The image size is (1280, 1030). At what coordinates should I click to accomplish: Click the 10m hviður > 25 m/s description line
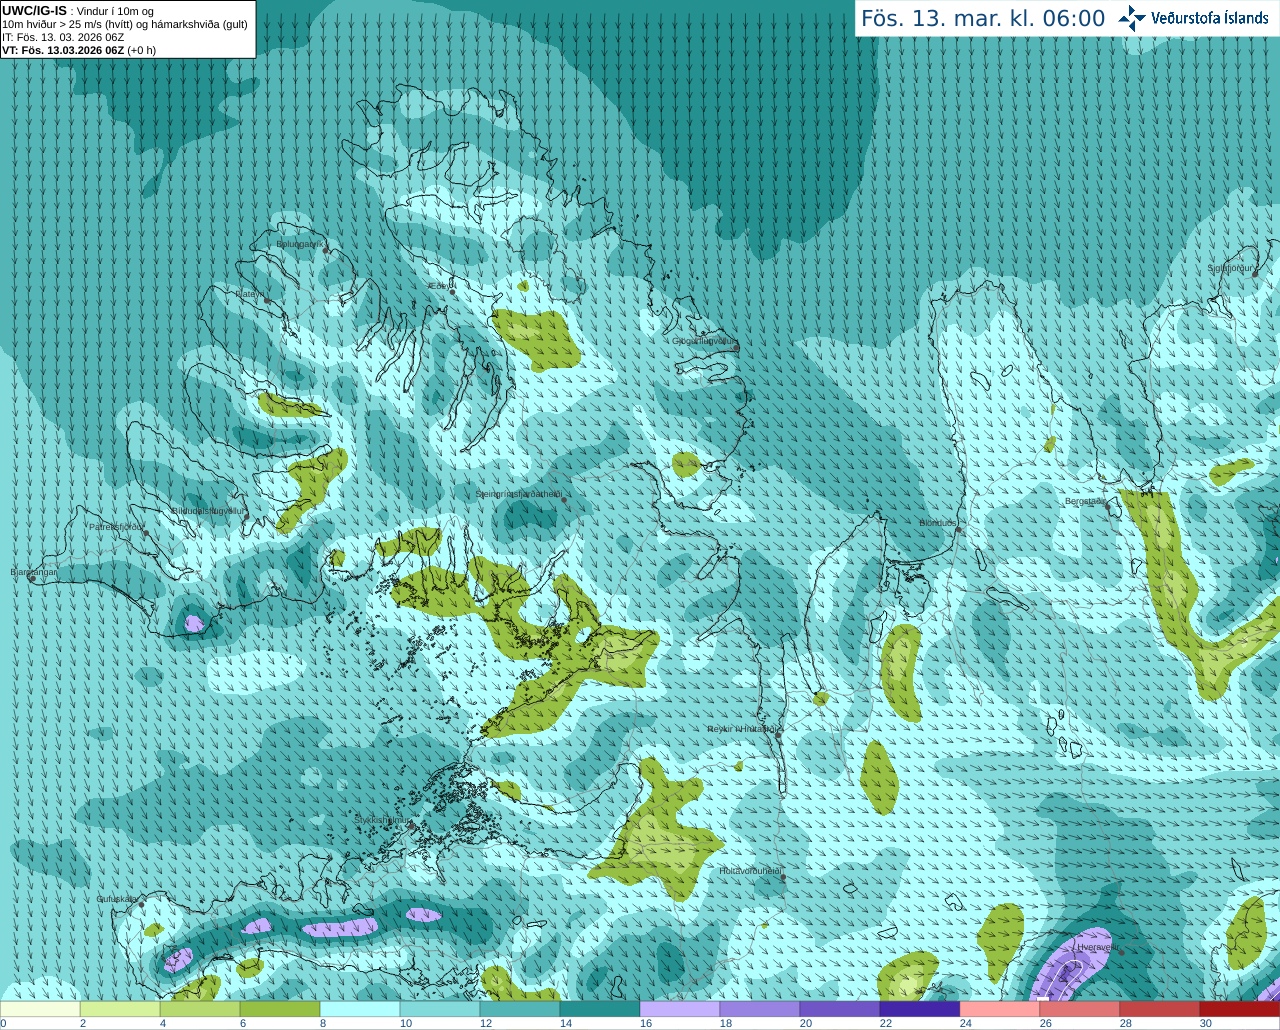pos(125,24)
